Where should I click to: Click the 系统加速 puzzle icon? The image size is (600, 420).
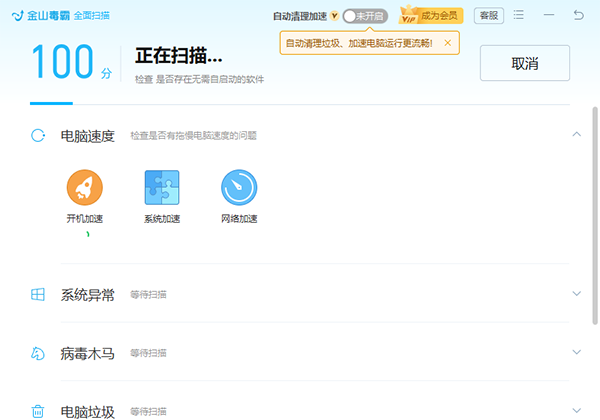point(162,187)
